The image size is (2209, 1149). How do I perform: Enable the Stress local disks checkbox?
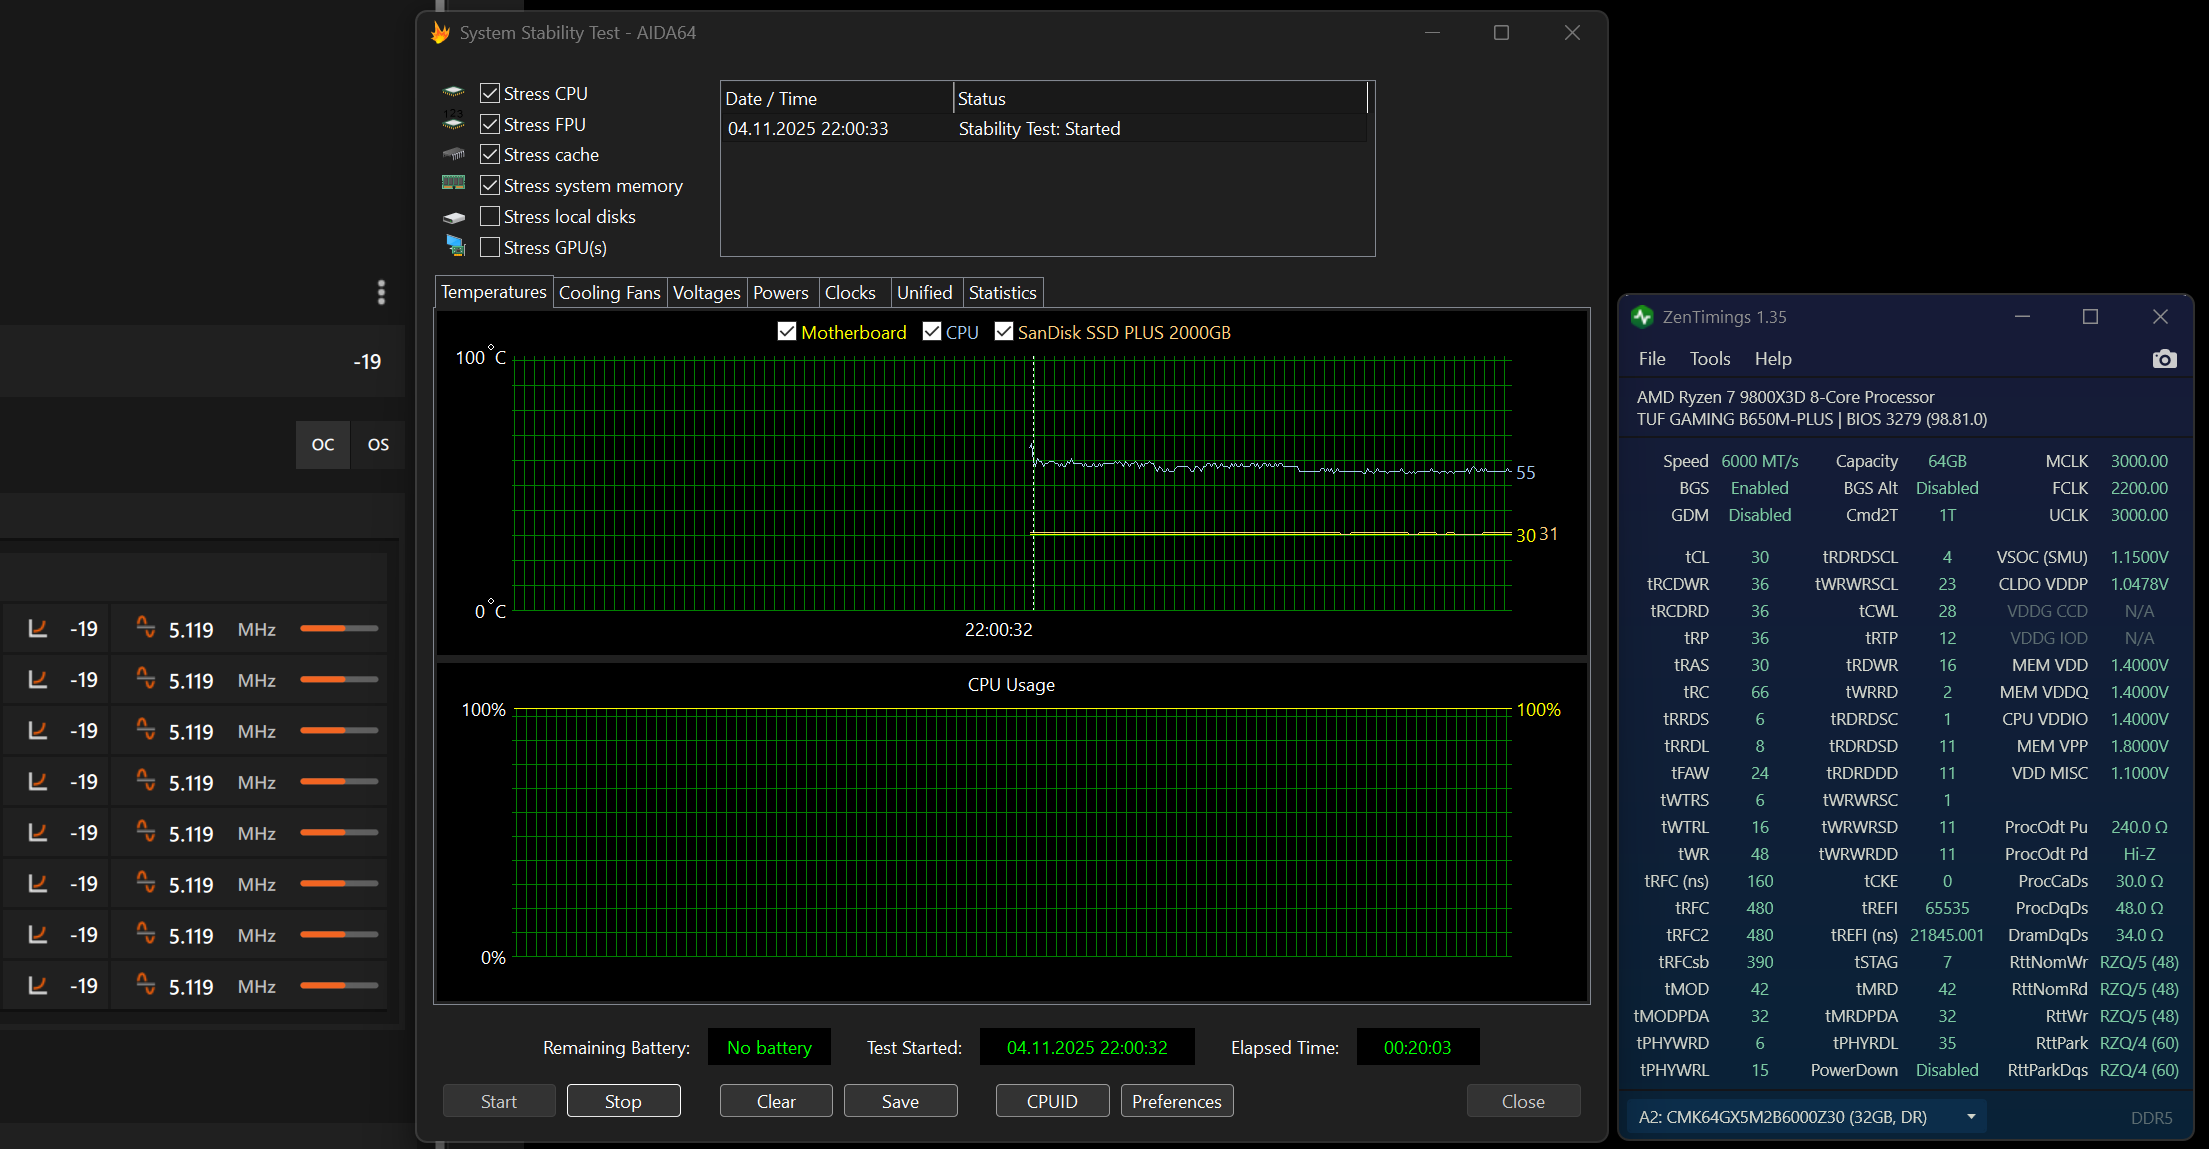pyautogui.click(x=490, y=217)
